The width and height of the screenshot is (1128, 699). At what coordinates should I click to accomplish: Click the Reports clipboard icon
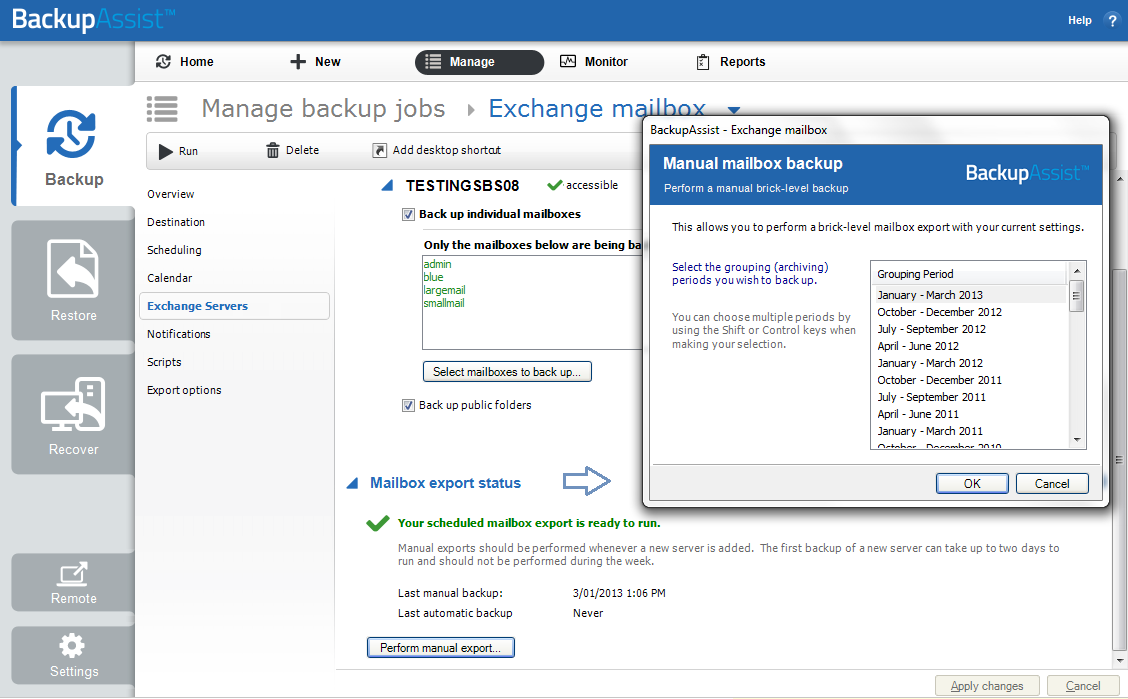coord(703,62)
